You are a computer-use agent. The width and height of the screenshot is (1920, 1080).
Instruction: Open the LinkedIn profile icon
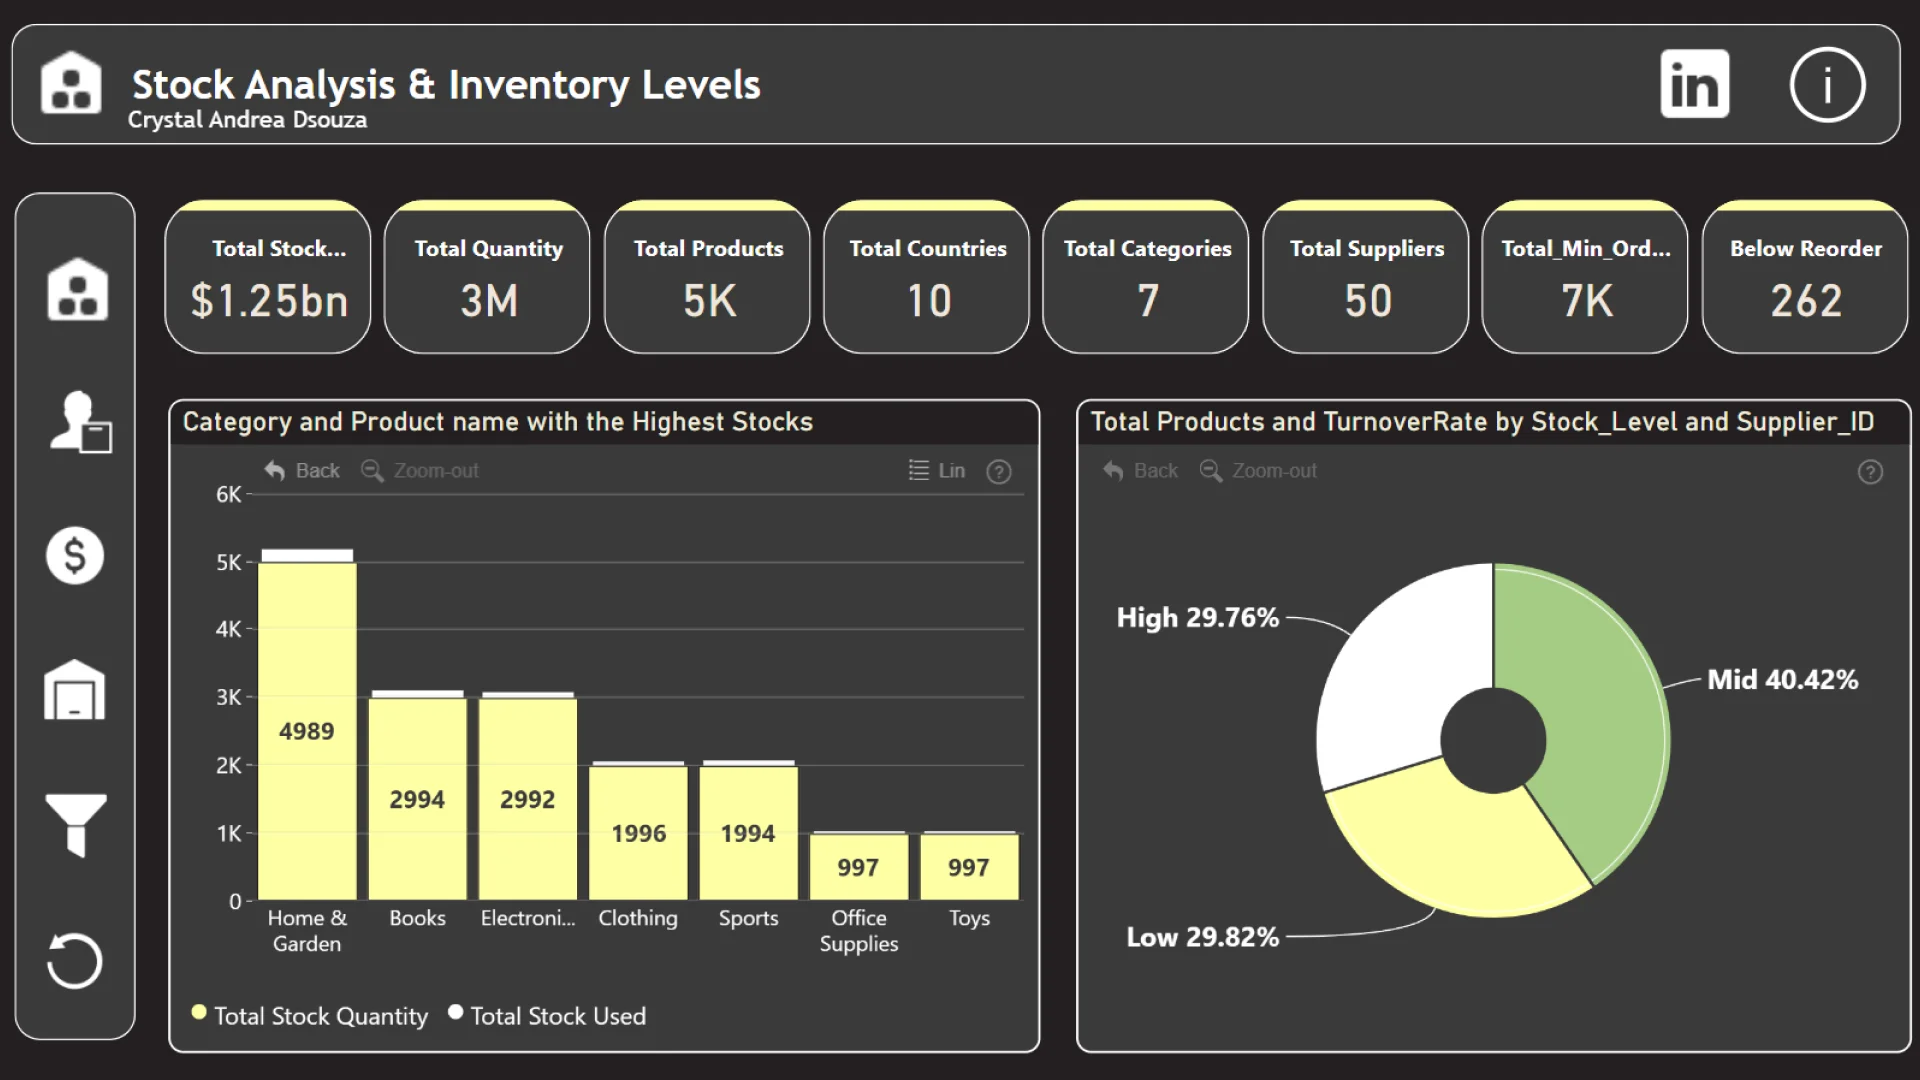point(1694,84)
